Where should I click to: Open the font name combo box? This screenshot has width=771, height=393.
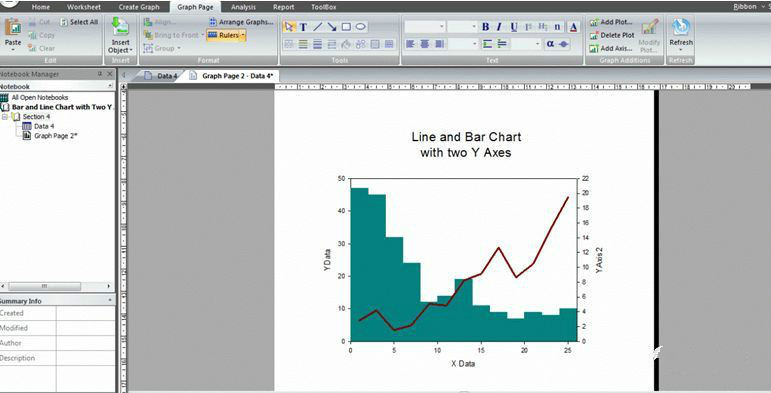click(425, 27)
